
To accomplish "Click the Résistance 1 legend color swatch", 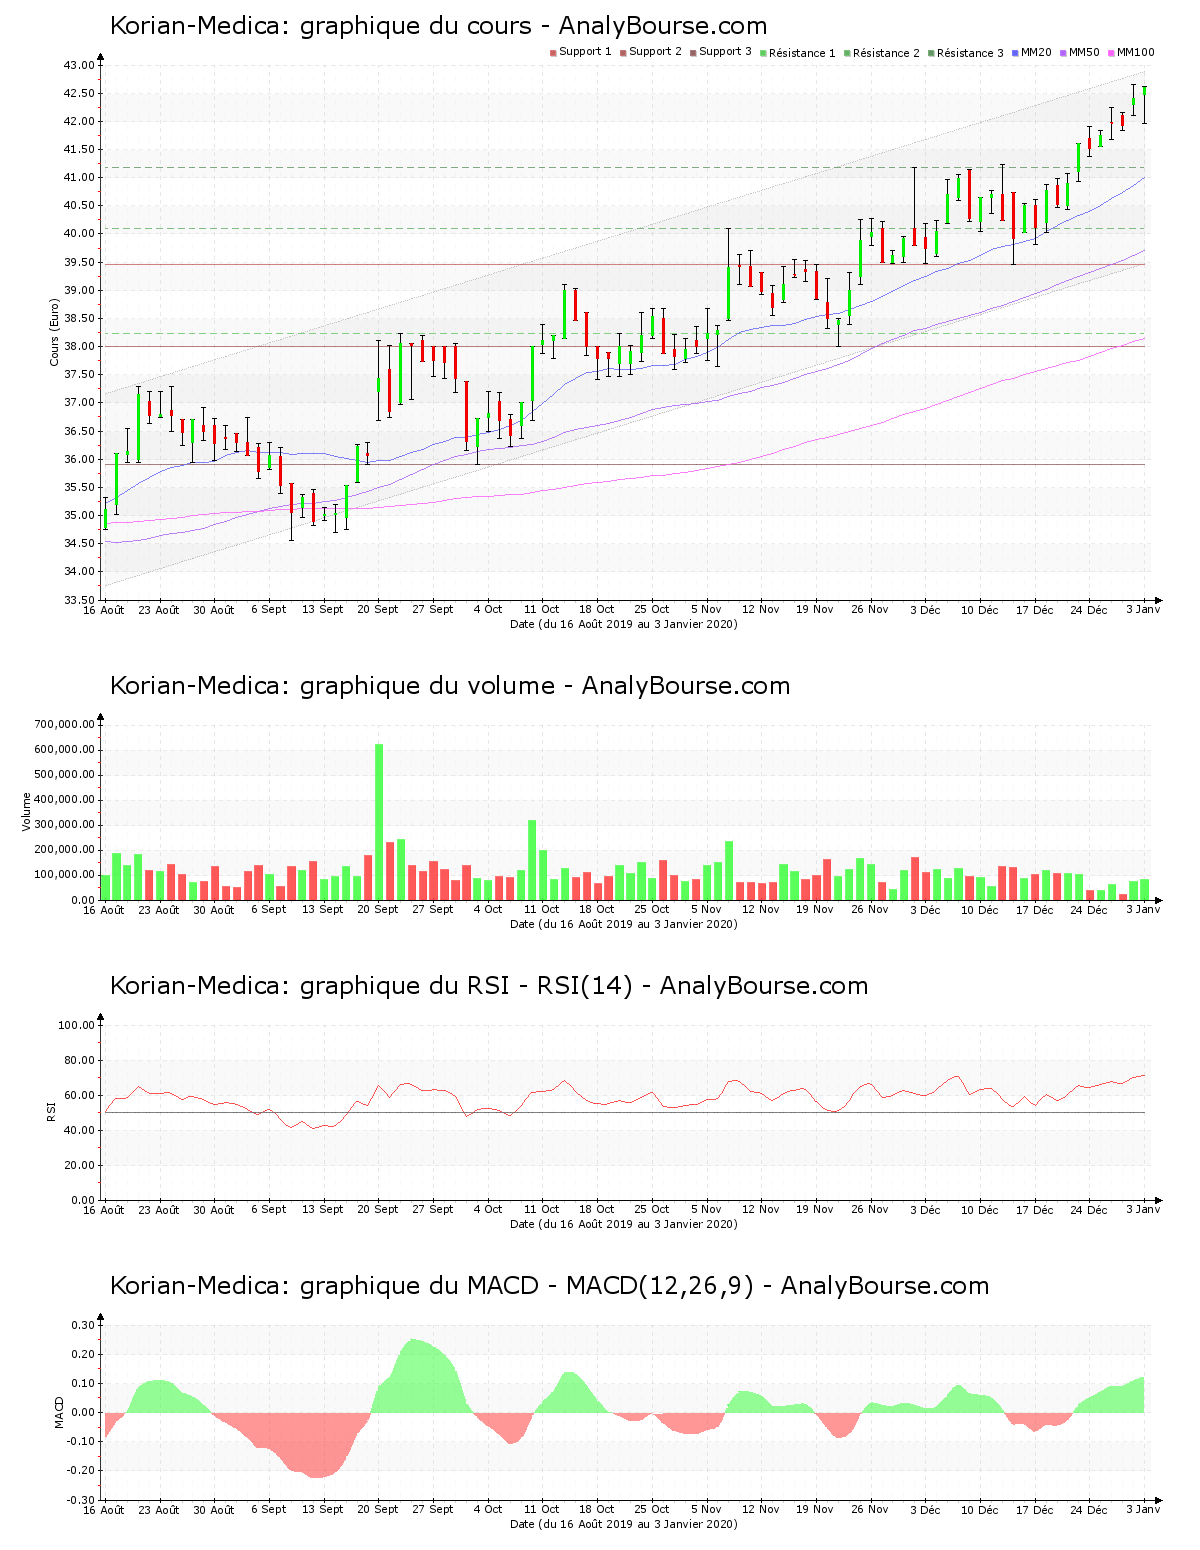I will [x=763, y=53].
